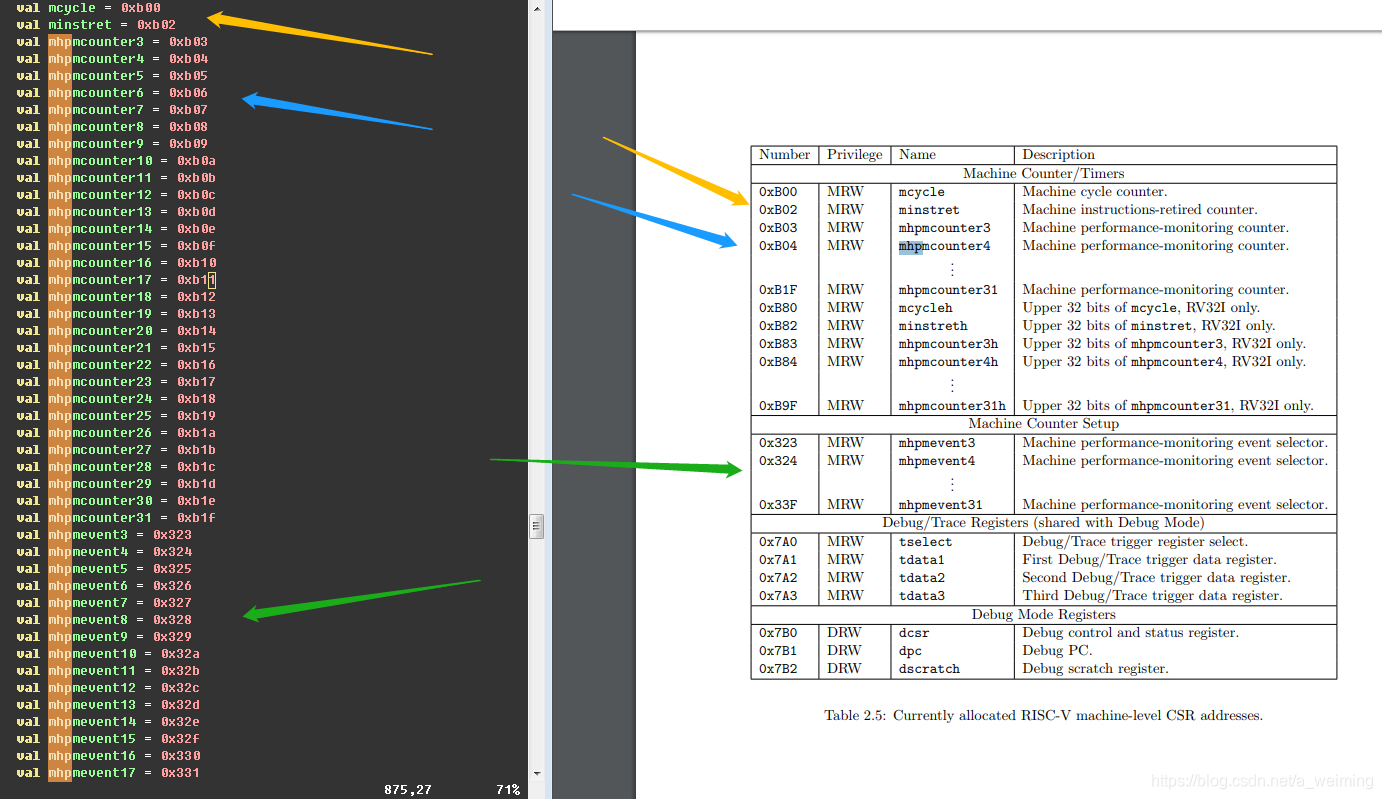Click the 'Name' column header in the PDF table
Viewport: 1382px width, 799px height.
[917, 155]
